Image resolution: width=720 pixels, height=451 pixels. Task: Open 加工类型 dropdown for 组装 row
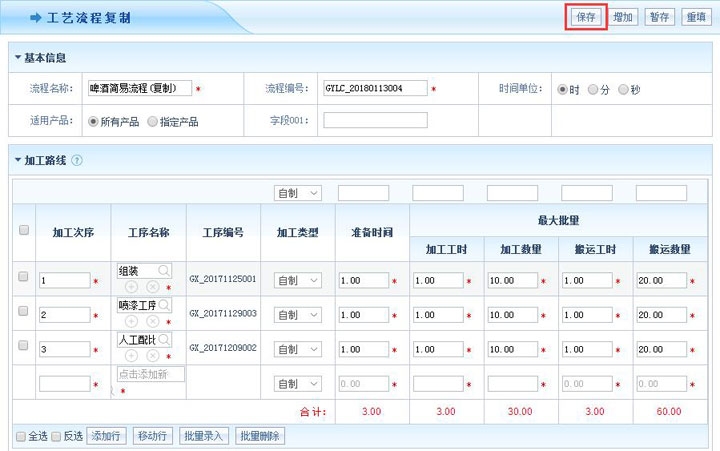tap(298, 280)
